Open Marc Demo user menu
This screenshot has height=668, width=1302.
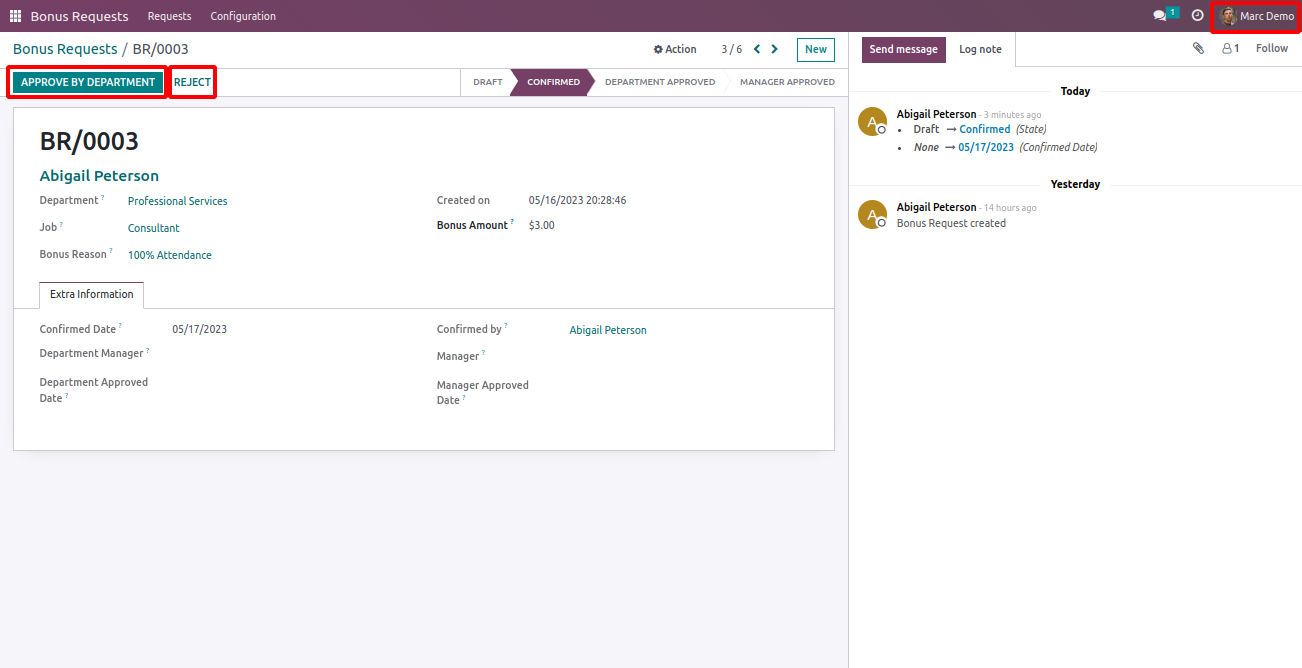[x=1256, y=16]
